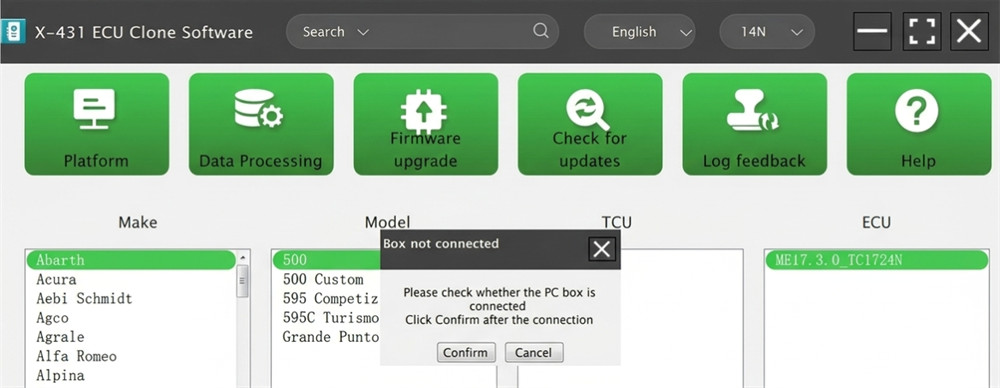Viewport: 1000px width, 388px height.
Task: Open the Help tile
Action: (x=919, y=124)
